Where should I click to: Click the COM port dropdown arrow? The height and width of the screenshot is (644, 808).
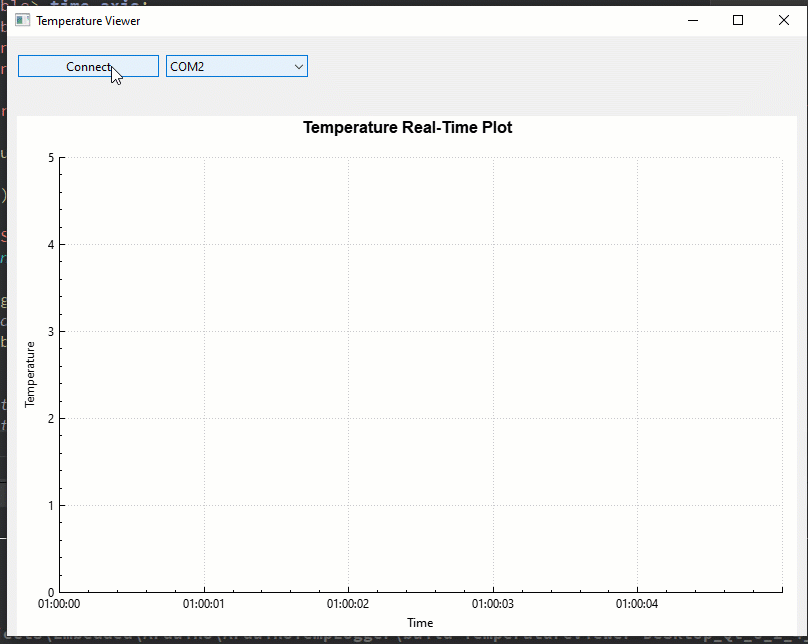tap(298, 66)
